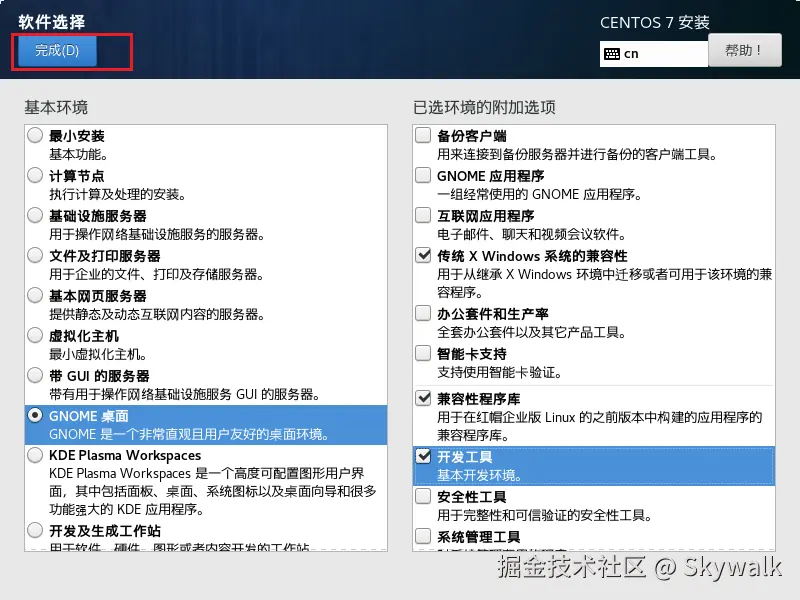Image resolution: width=800 pixels, height=600 pixels.
Task: Select 带 GUI 的服务器 radio button
Action: click(x=35, y=375)
